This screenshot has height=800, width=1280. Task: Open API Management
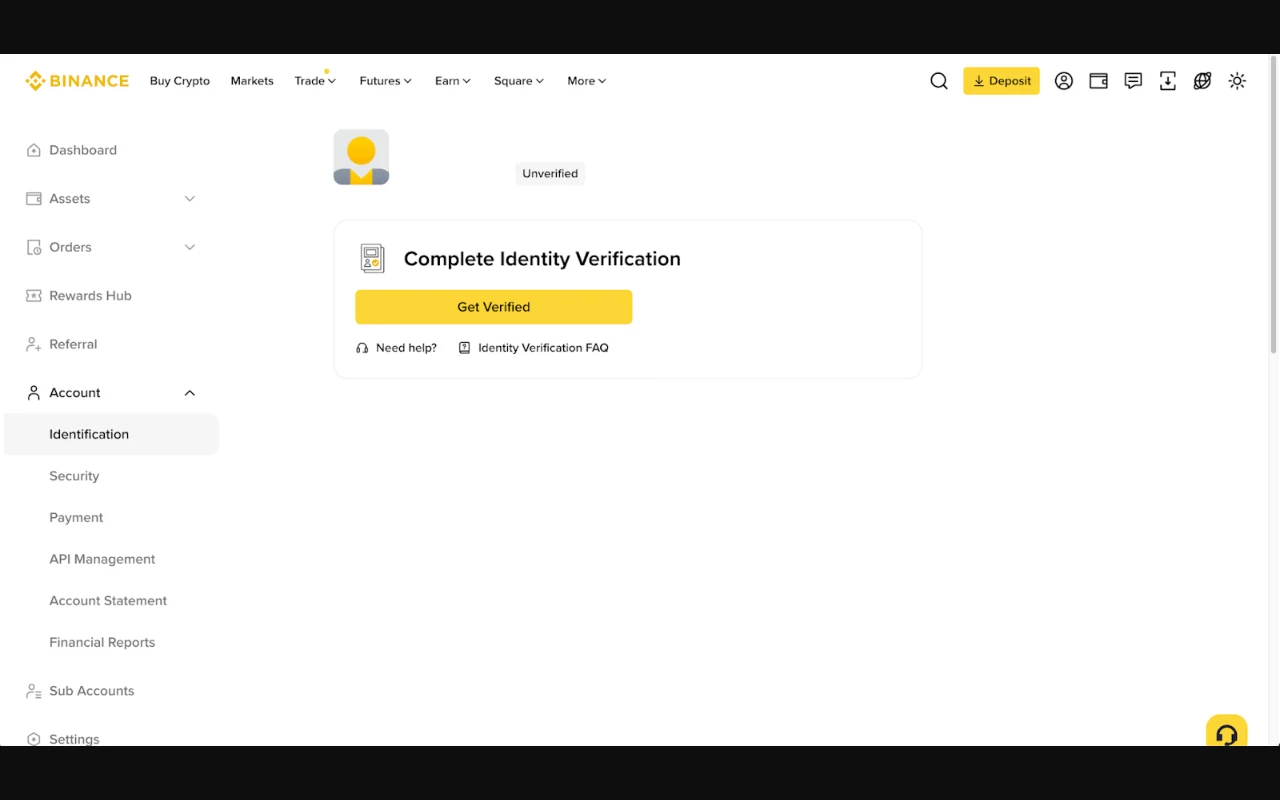(x=102, y=559)
